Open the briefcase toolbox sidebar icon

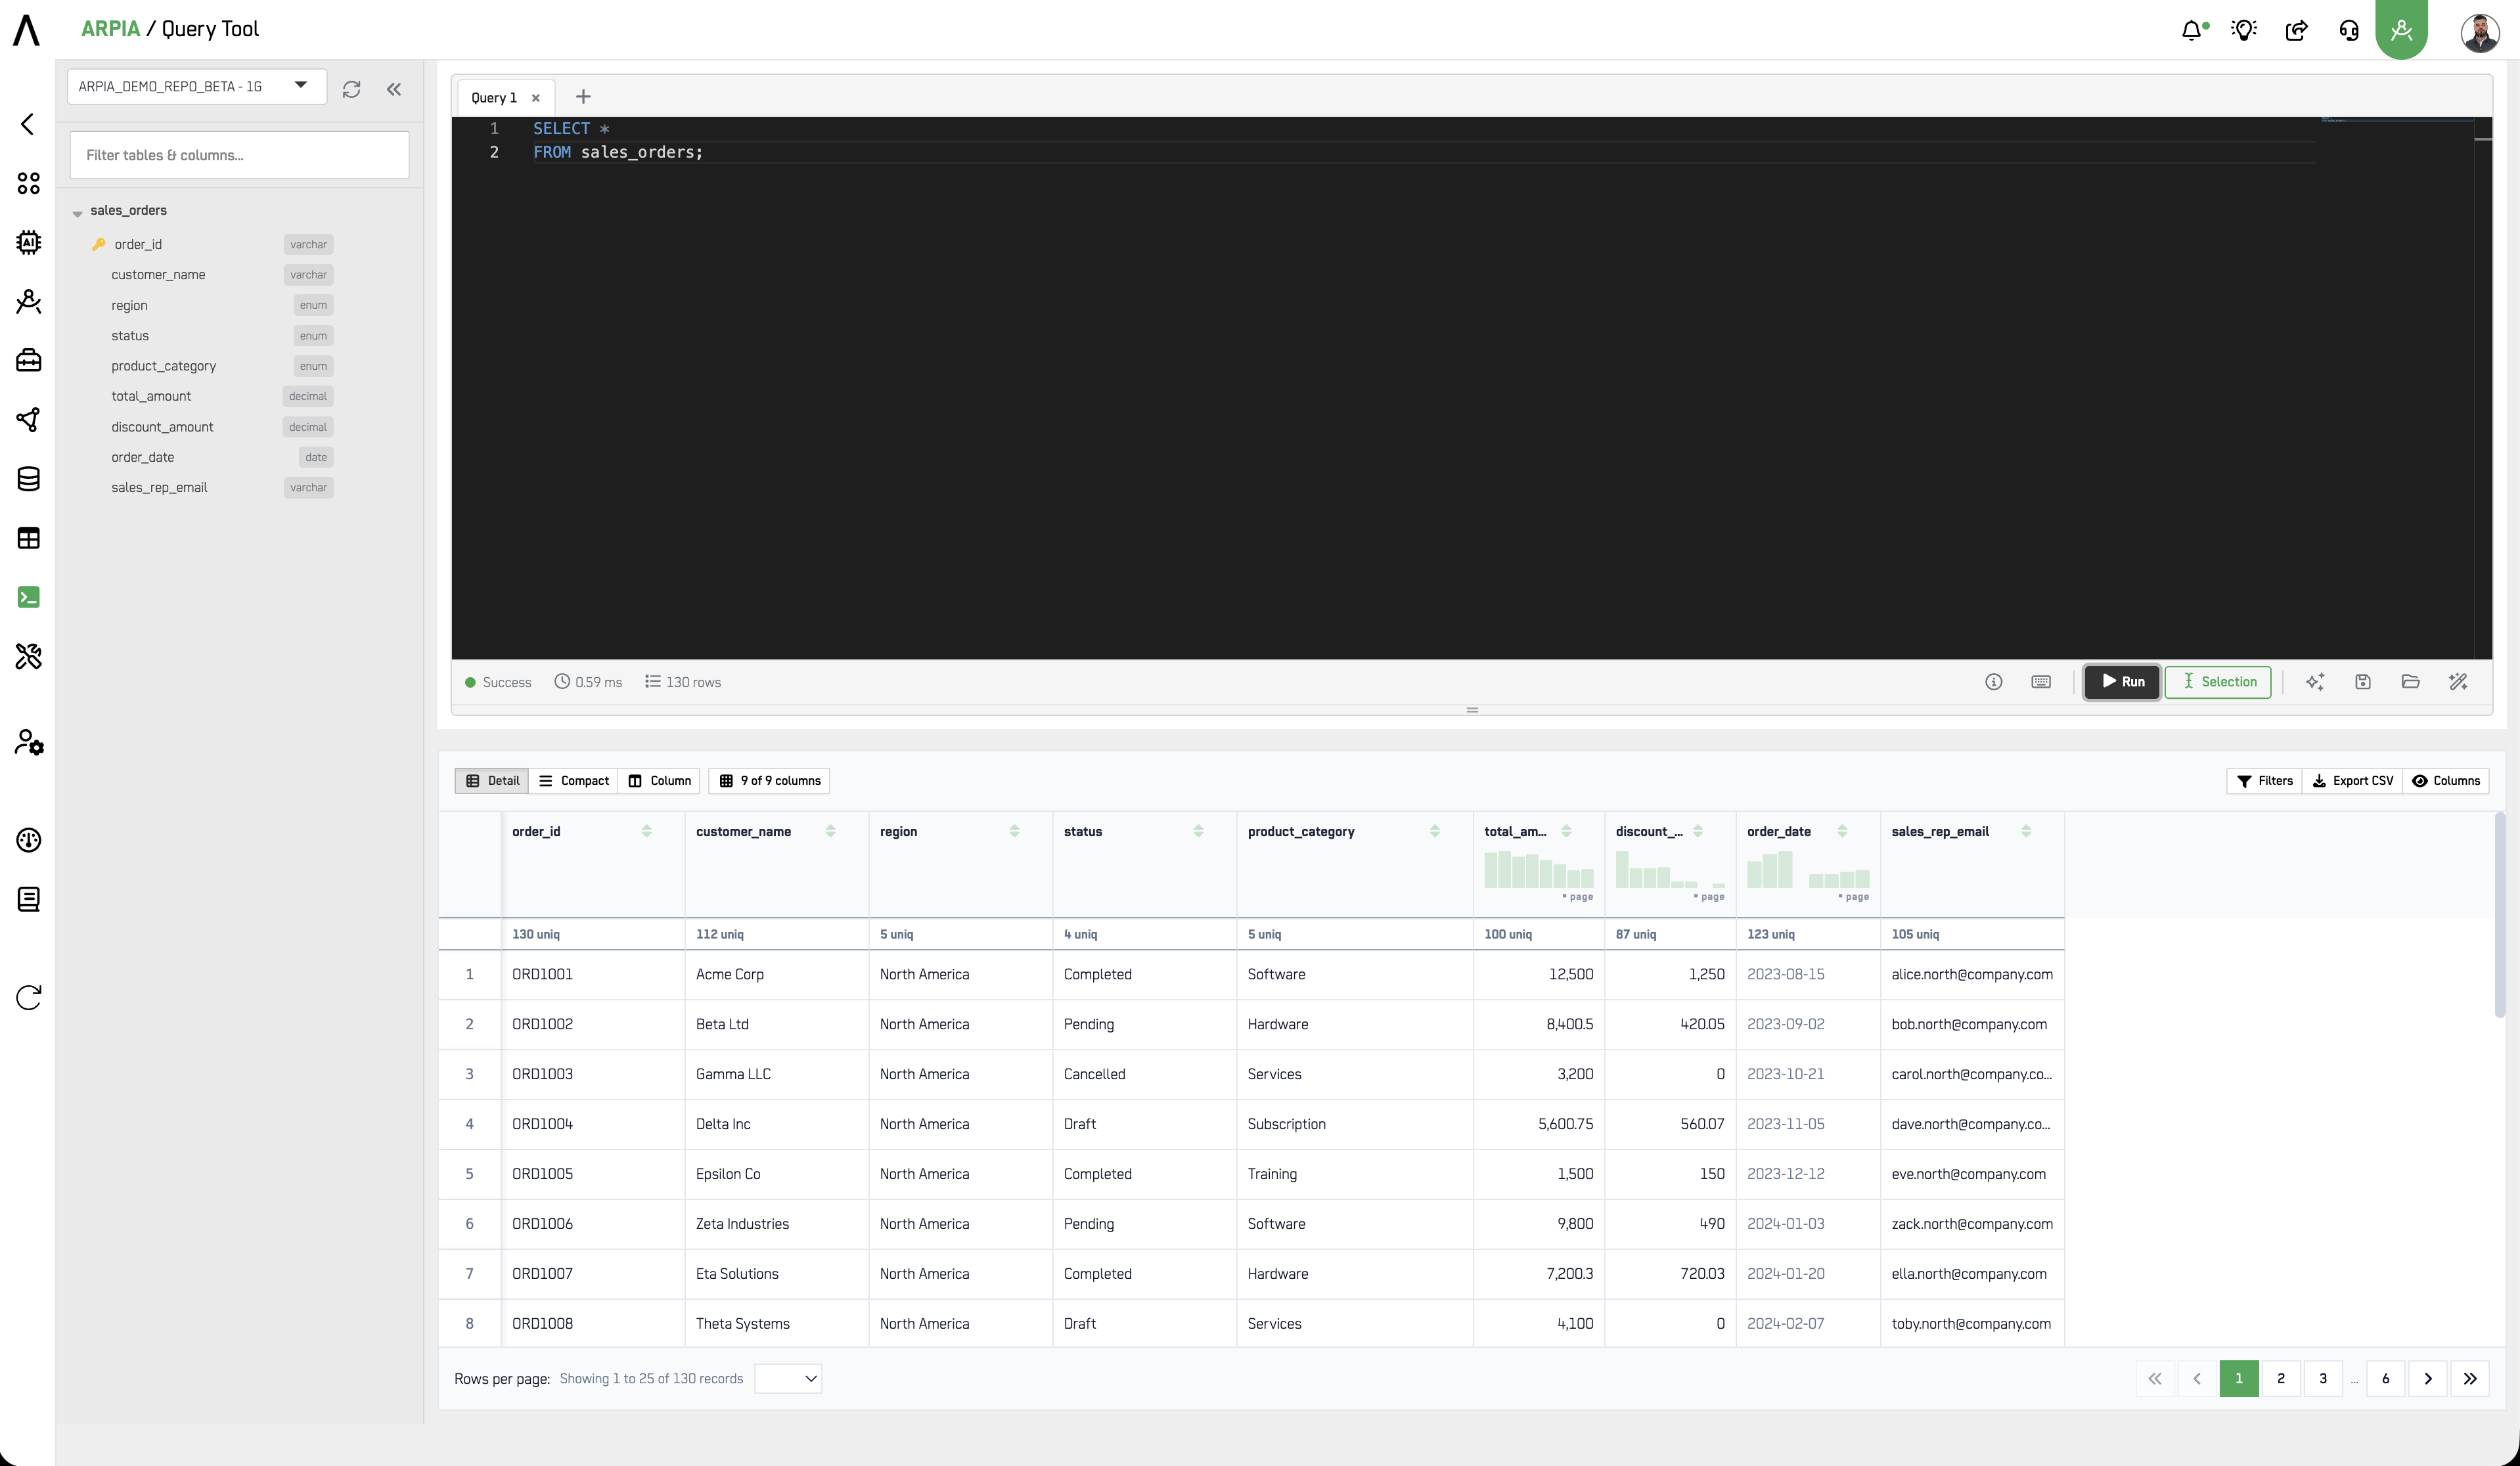coord(29,360)
